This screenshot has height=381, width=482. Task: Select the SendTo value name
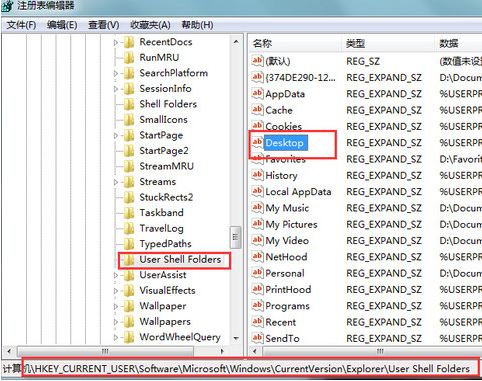pos(282,339)
